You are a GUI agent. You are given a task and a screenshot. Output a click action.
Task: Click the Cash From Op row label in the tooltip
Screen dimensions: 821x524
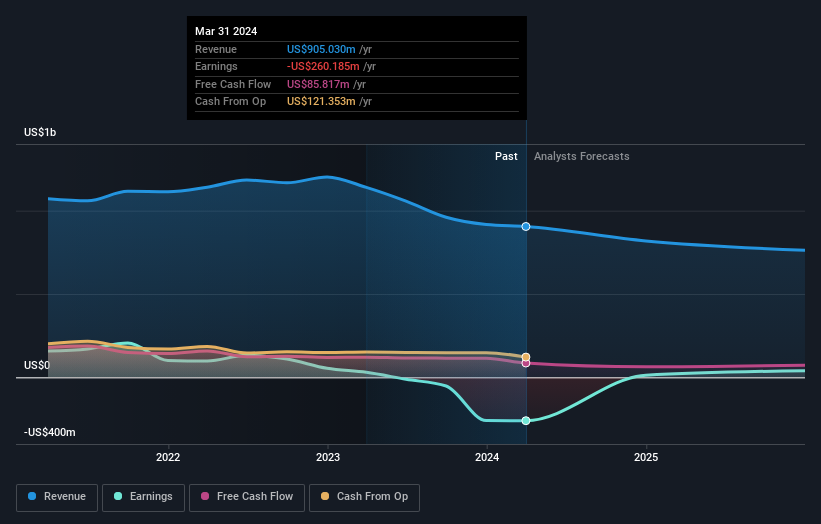pos(230,102)
